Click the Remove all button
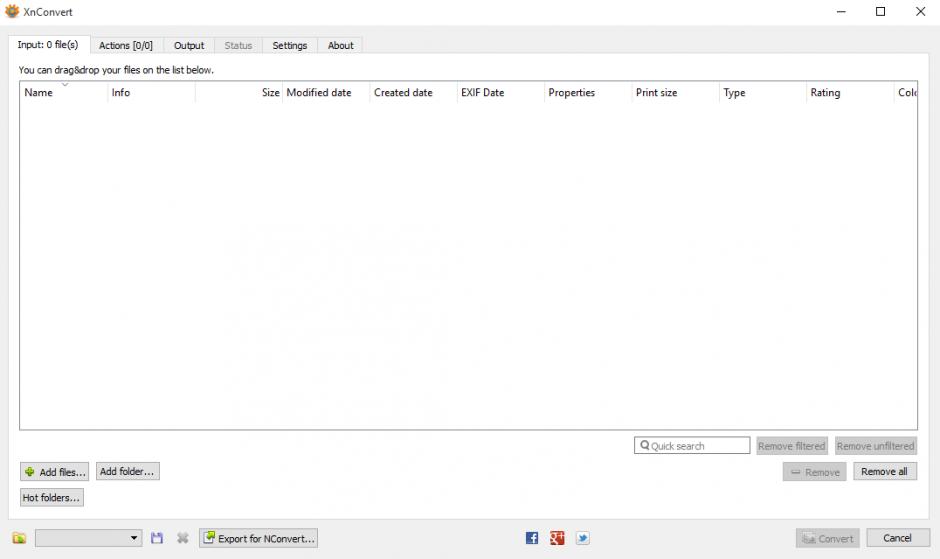The height and width of the screenshot is (559, 940). 885,471
